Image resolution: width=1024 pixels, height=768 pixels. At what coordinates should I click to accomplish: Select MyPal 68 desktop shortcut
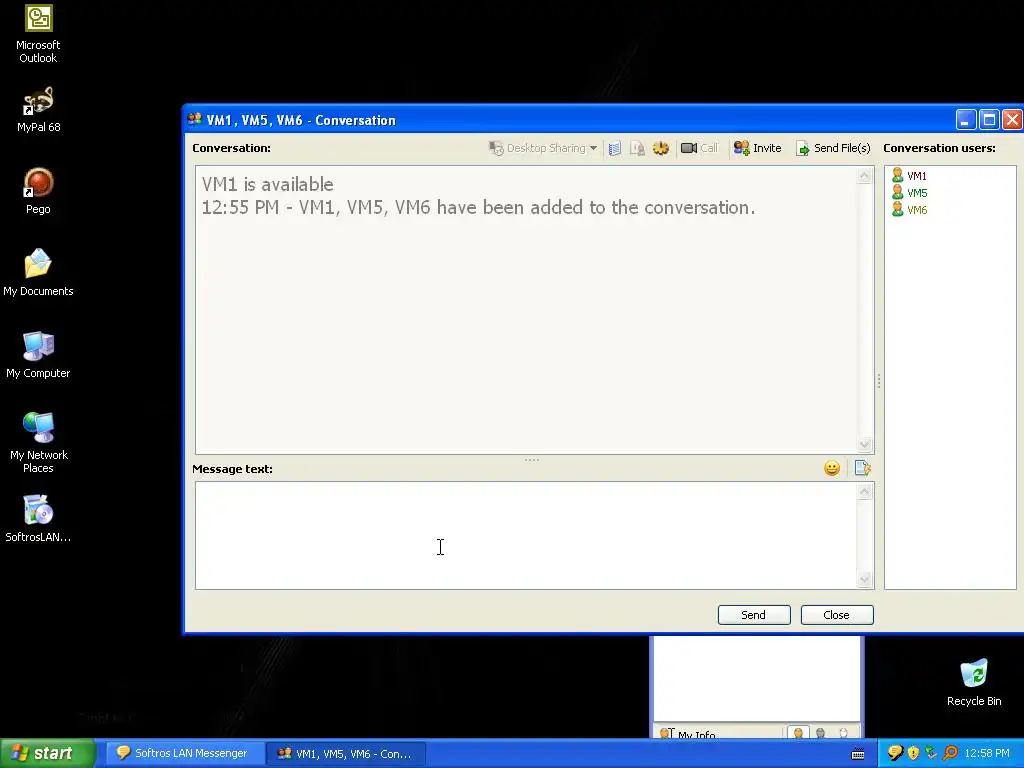[x=38, y=110]
